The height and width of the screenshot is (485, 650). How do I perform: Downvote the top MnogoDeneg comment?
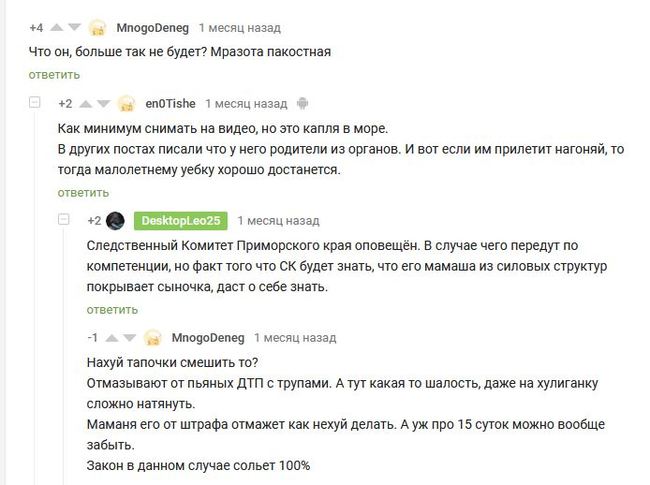coord(74,28)
